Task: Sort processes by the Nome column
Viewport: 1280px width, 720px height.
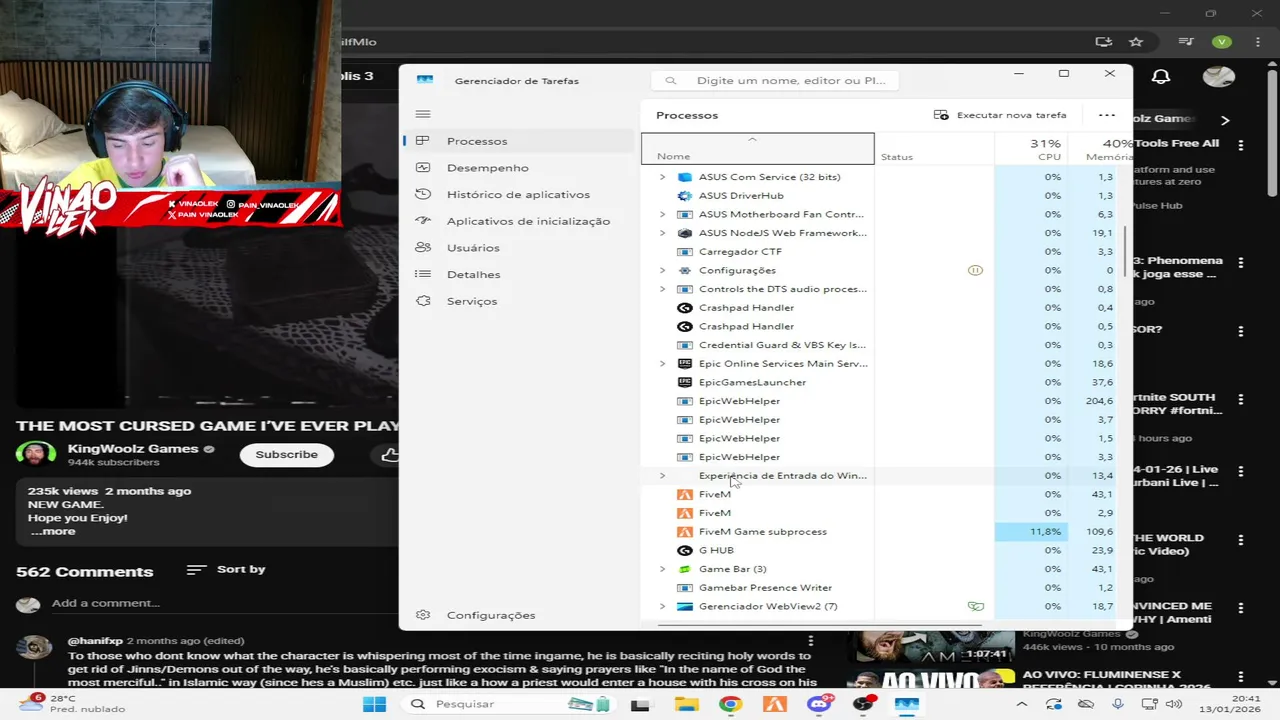Action: click(757, 149)
